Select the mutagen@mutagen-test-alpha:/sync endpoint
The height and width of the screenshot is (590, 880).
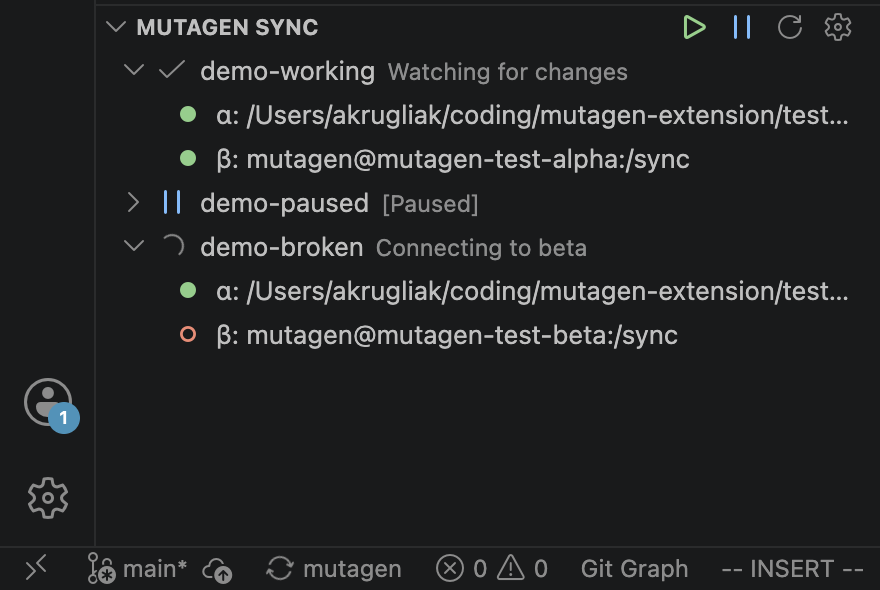pyautogui.click(x=452, y=159)
